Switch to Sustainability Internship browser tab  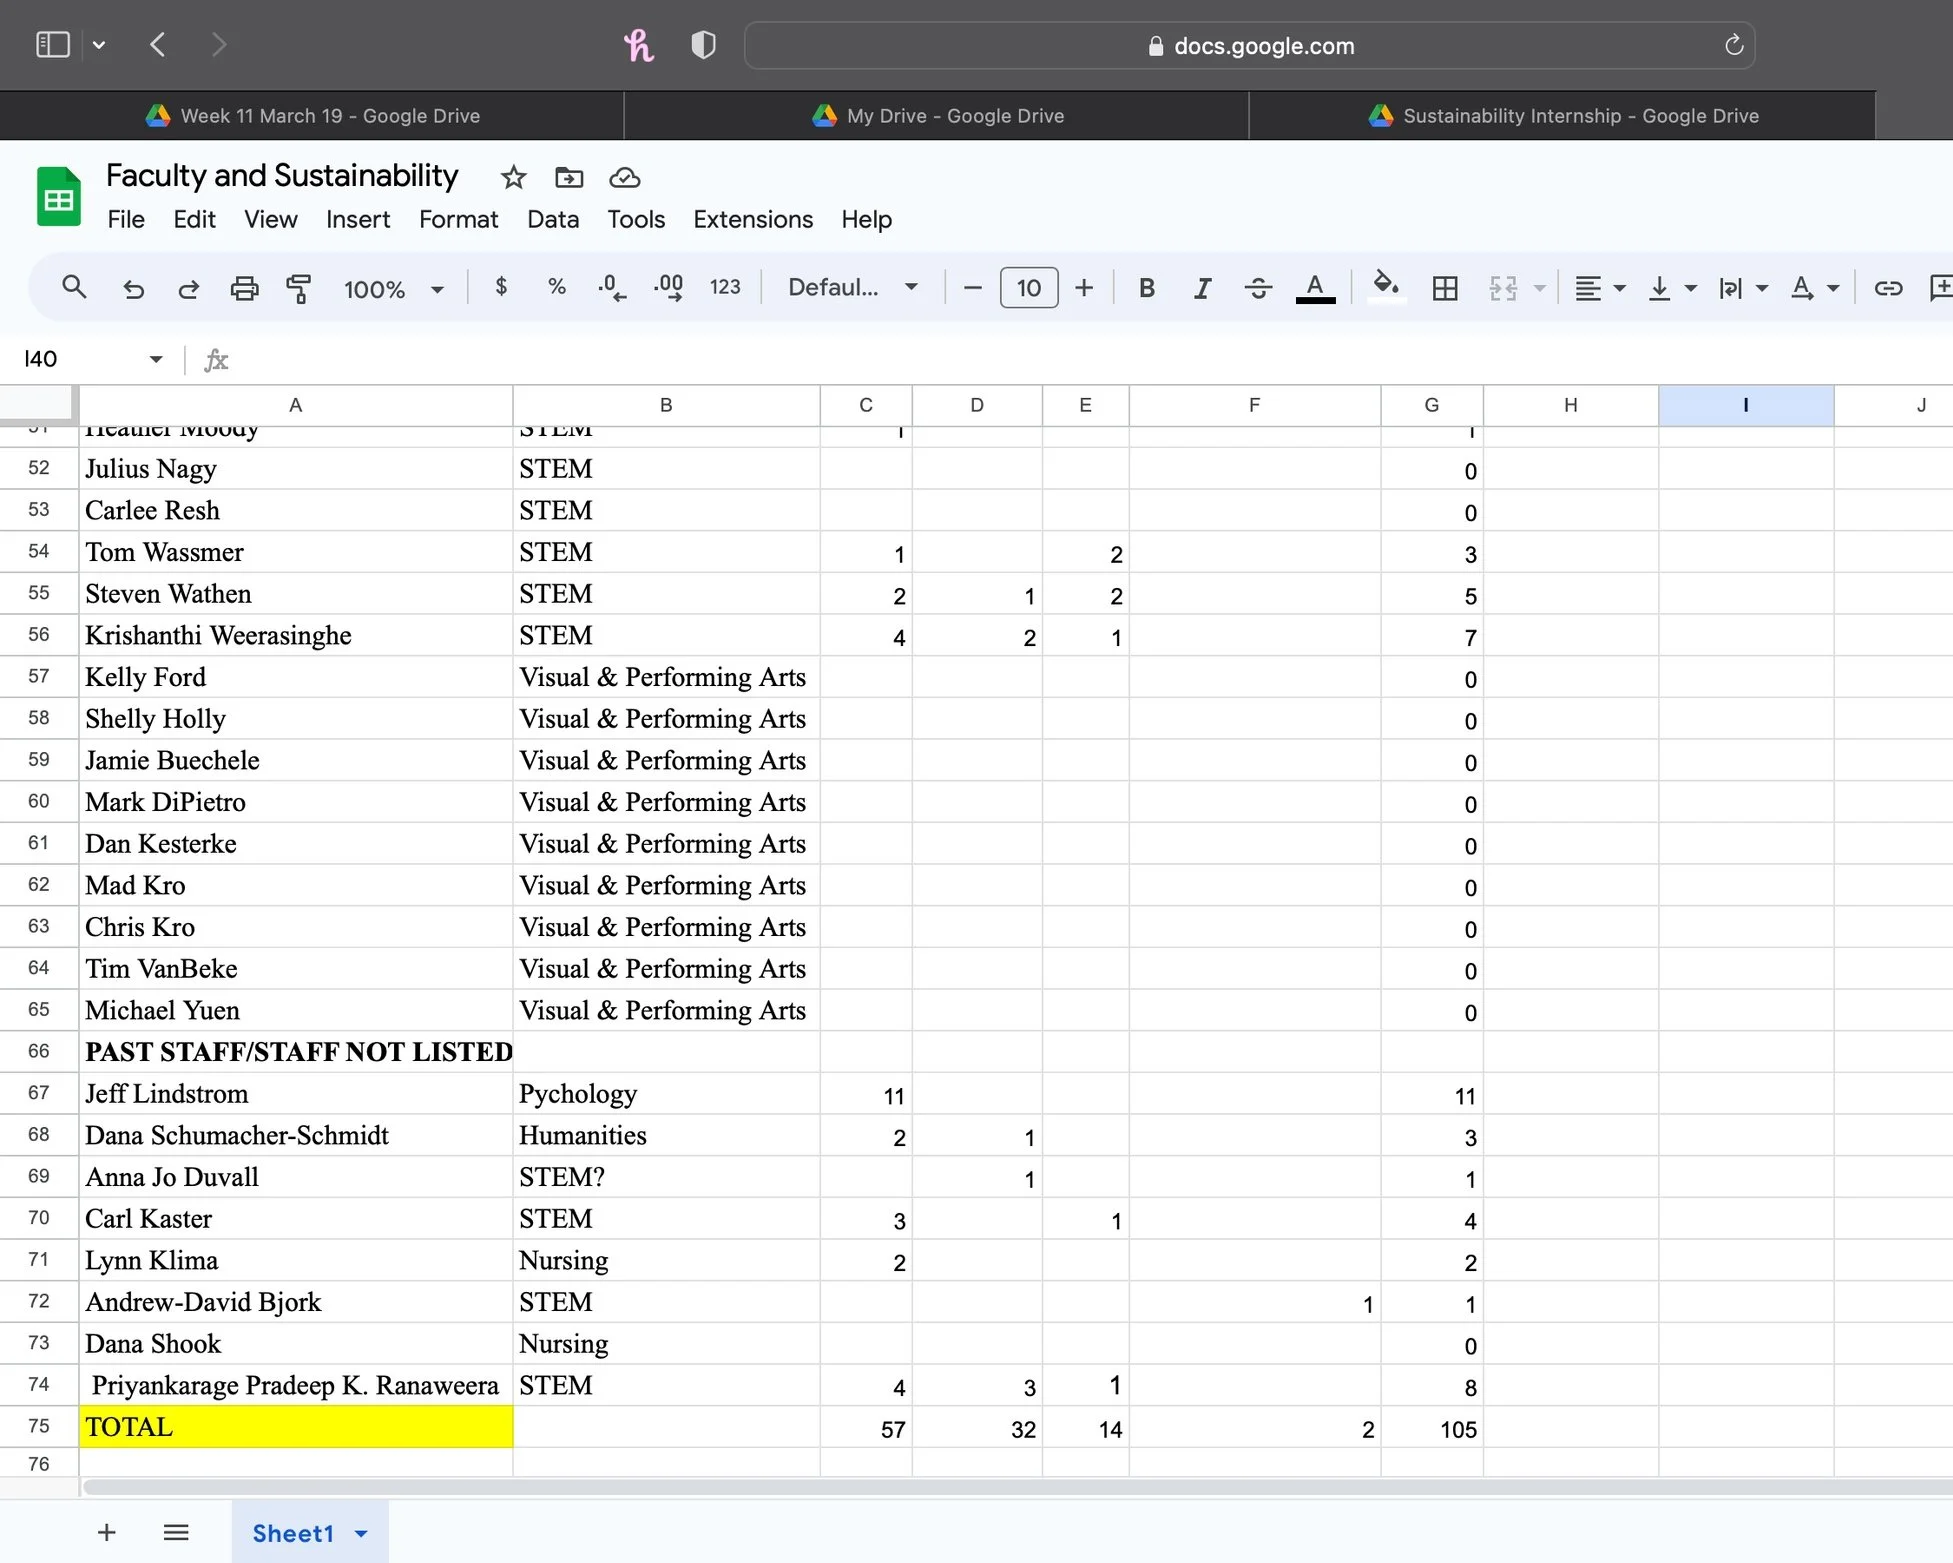[x=1562, y=116]
